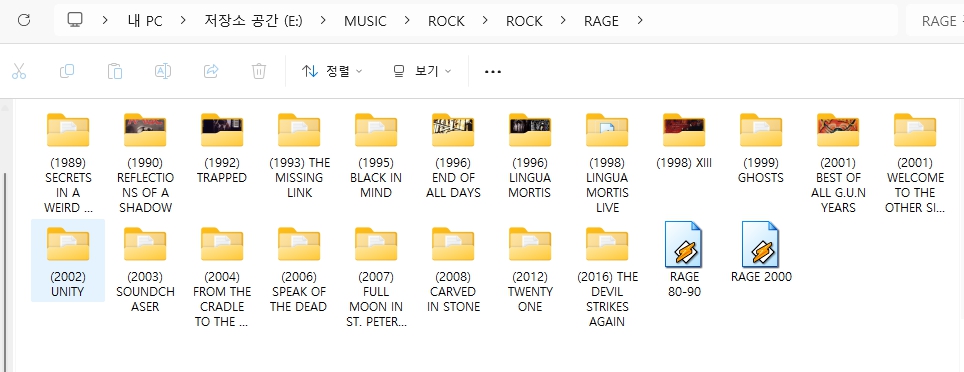Select the (1999) GHOSTS folder icon
Screen dimensions: 964x372
(761, 130)
